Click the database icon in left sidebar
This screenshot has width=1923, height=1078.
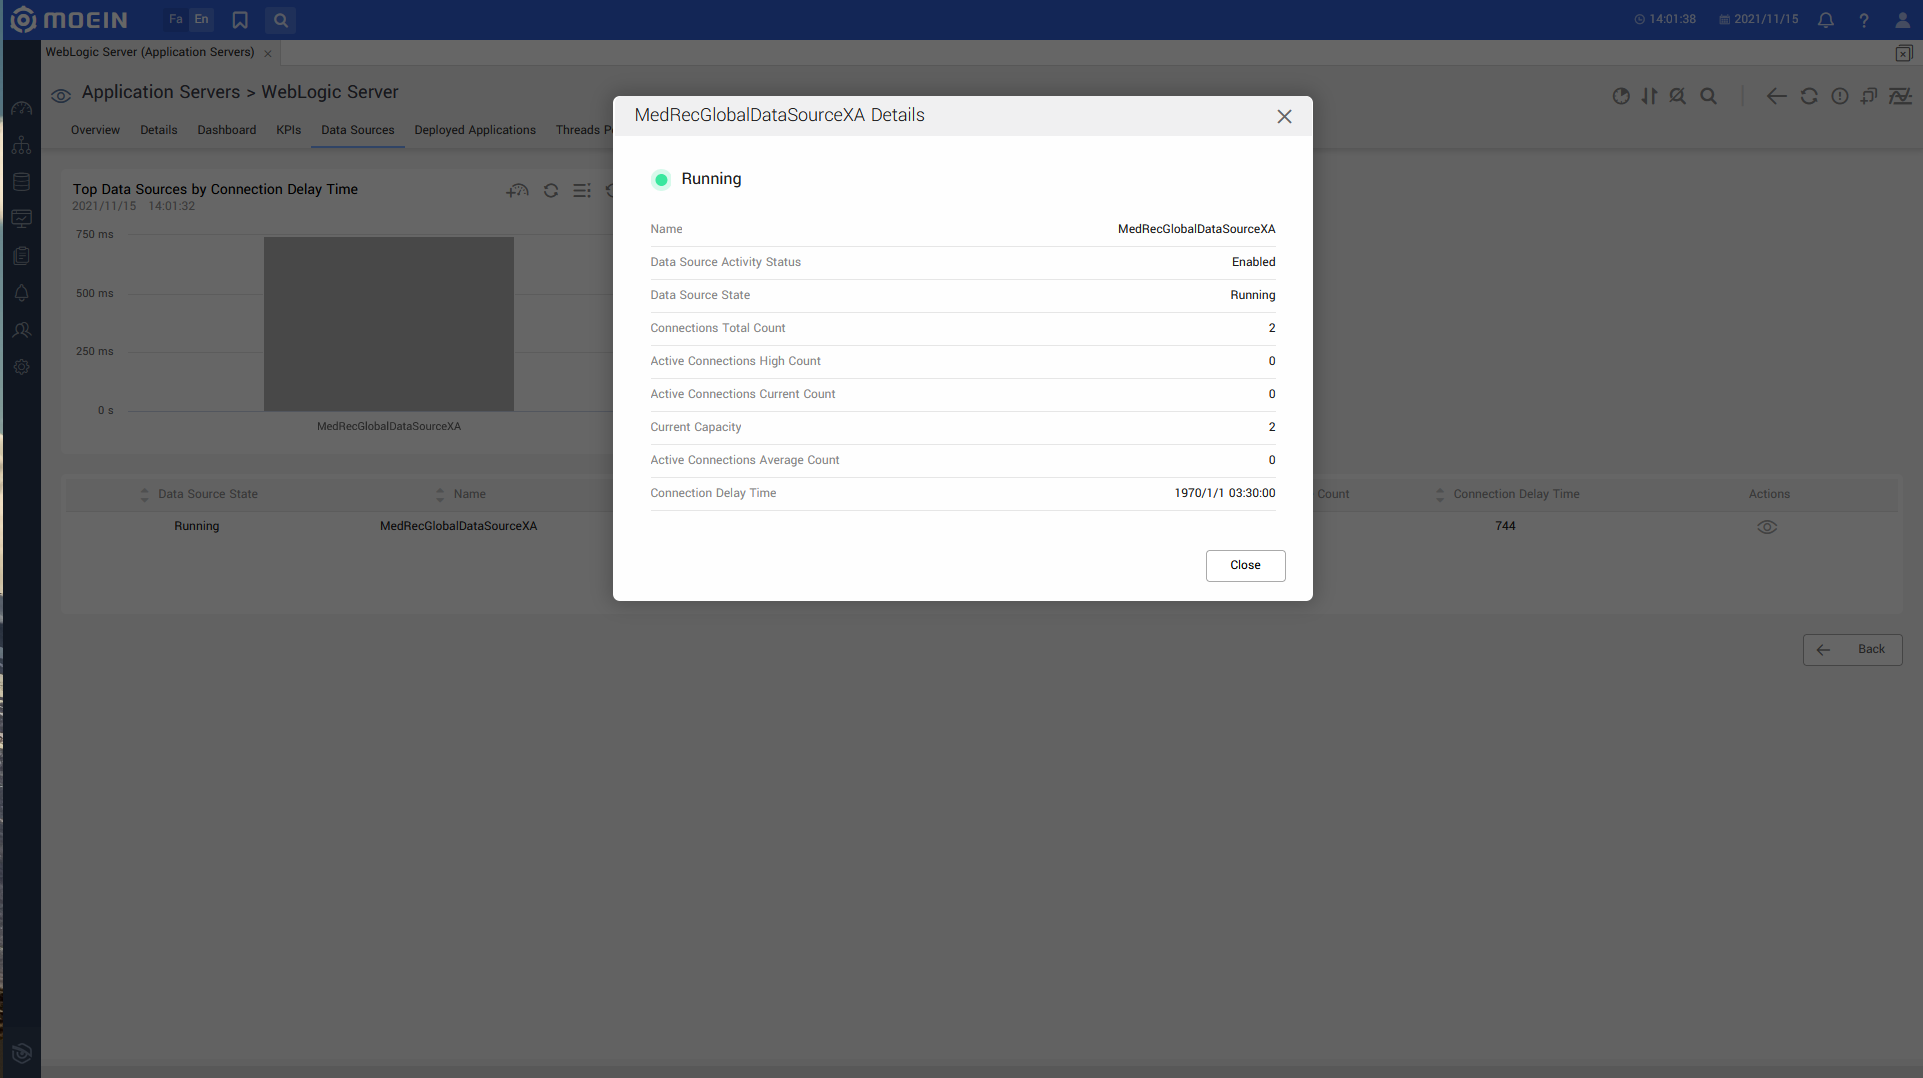tap(21, 182)
